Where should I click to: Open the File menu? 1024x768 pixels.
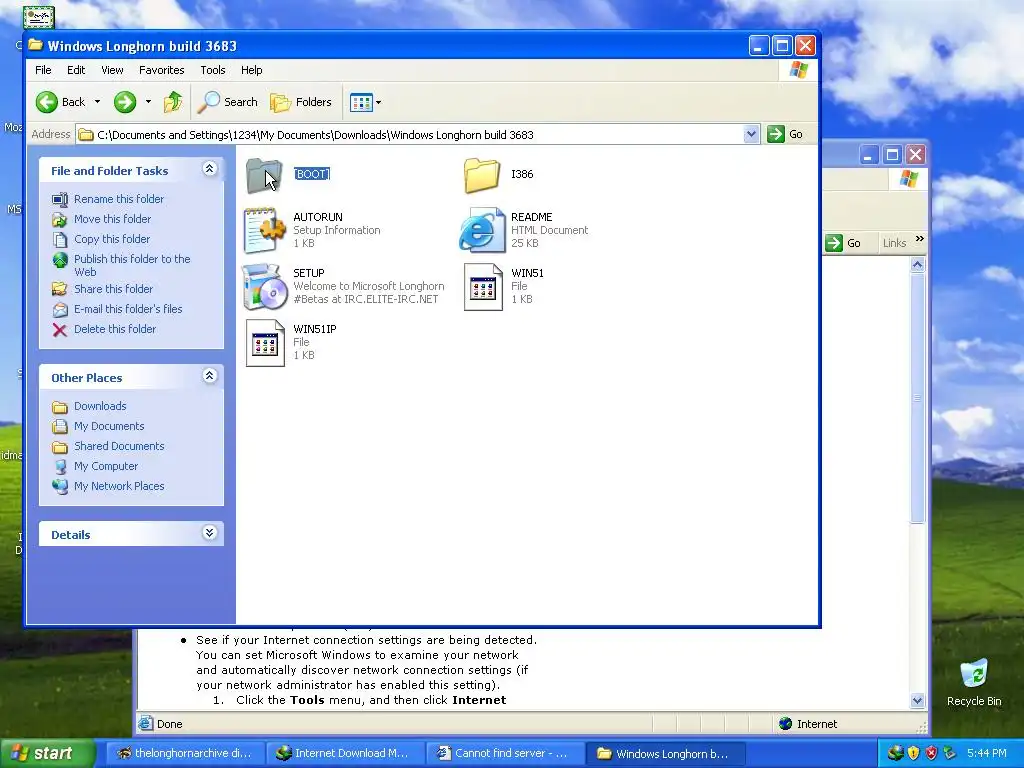[43, 70]
